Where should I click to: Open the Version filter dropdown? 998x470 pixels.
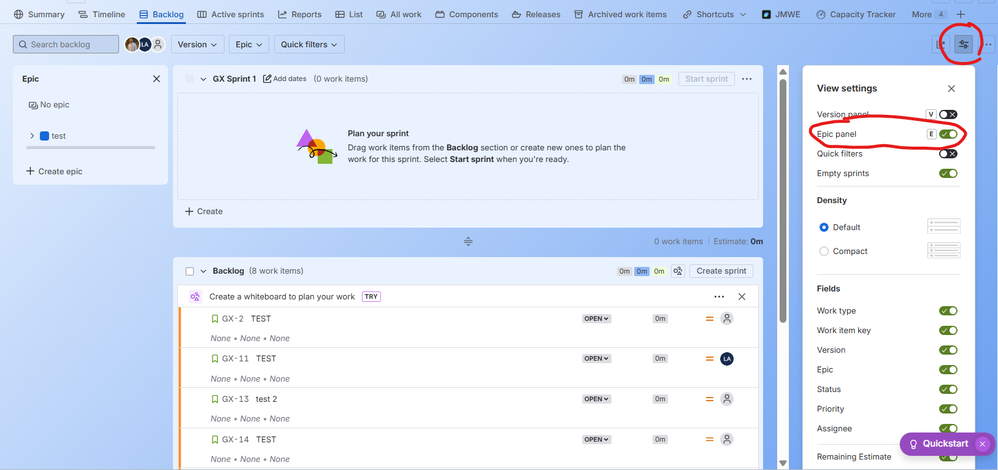tap(197, 45)
